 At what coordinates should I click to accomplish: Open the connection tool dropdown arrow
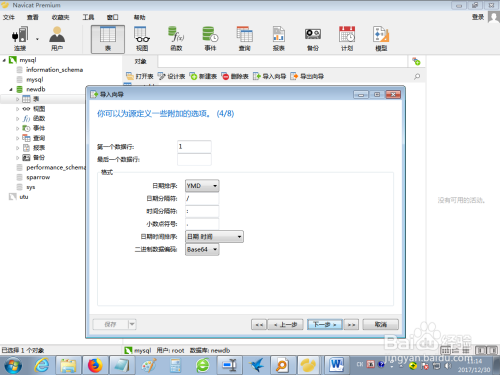(37, 39)
